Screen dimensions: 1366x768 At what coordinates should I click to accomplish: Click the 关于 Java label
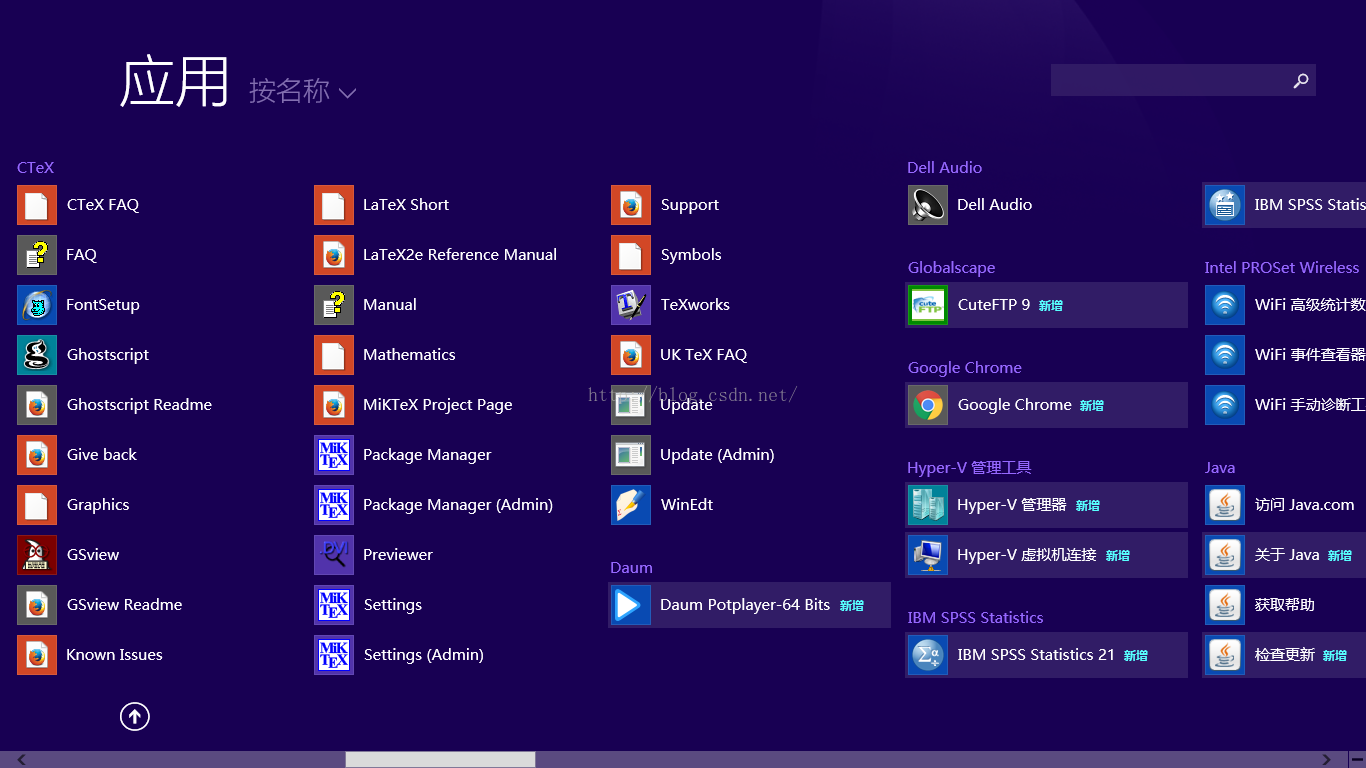[x=1287, y=555]
